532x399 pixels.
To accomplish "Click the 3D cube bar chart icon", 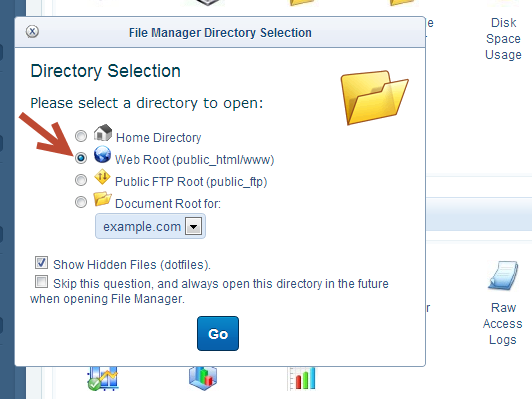I will click(x=203, y=378).
